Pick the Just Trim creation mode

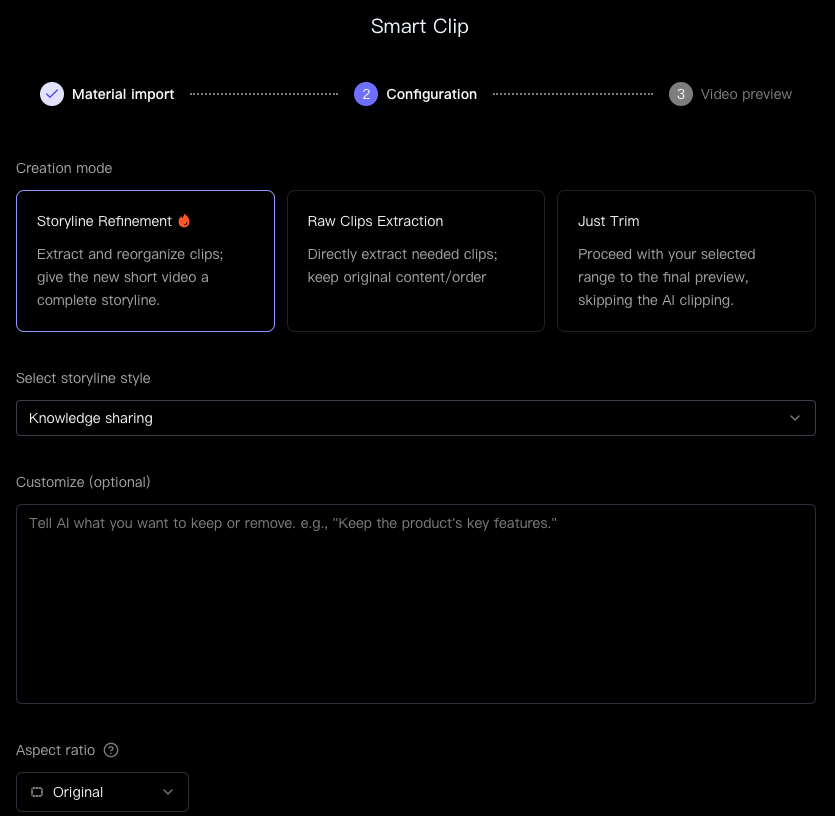pyautogui.click(x=686, y=261)
